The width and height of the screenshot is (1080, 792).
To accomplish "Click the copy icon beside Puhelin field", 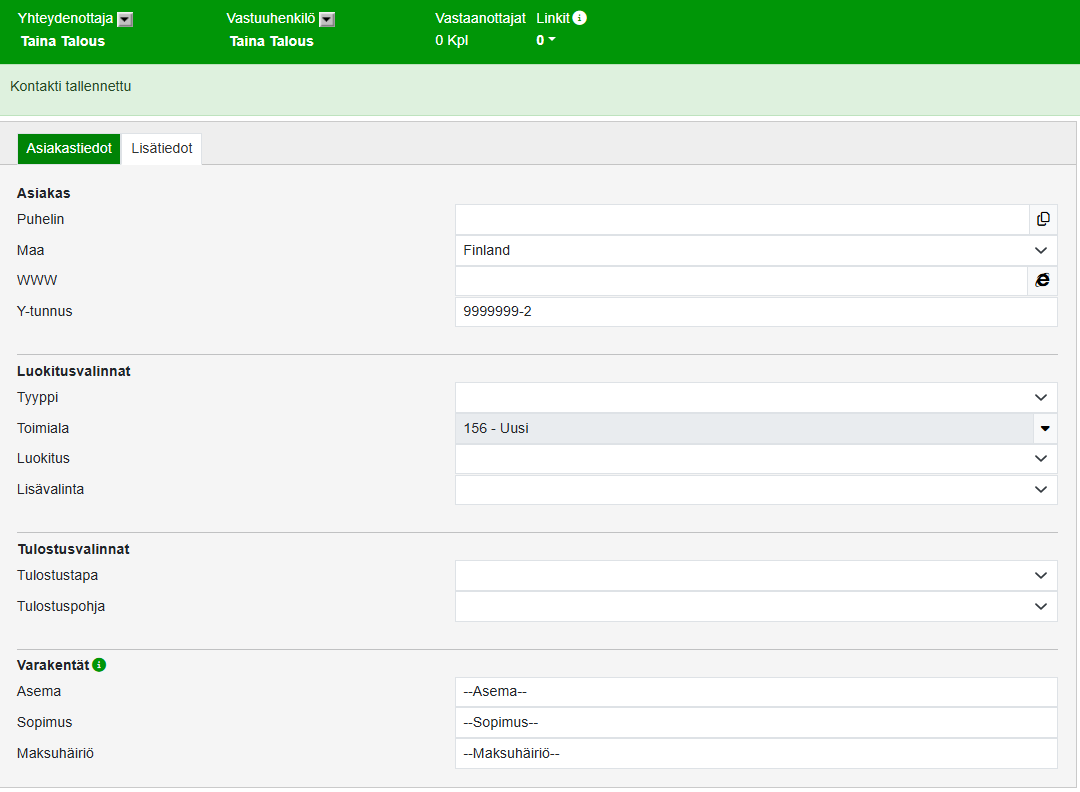I will coord(1043,219).
